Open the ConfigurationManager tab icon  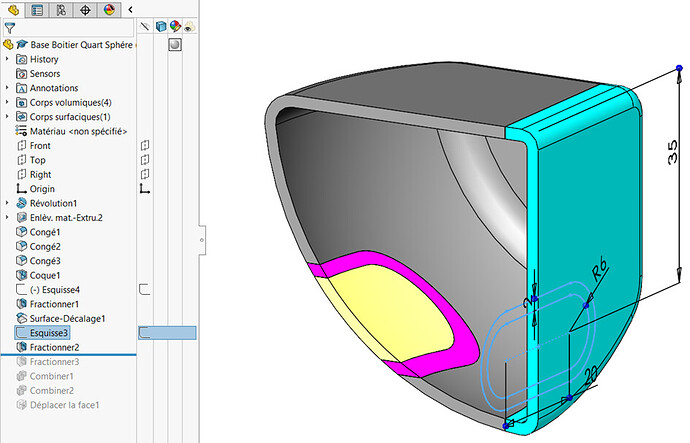[x=61, y=9]
